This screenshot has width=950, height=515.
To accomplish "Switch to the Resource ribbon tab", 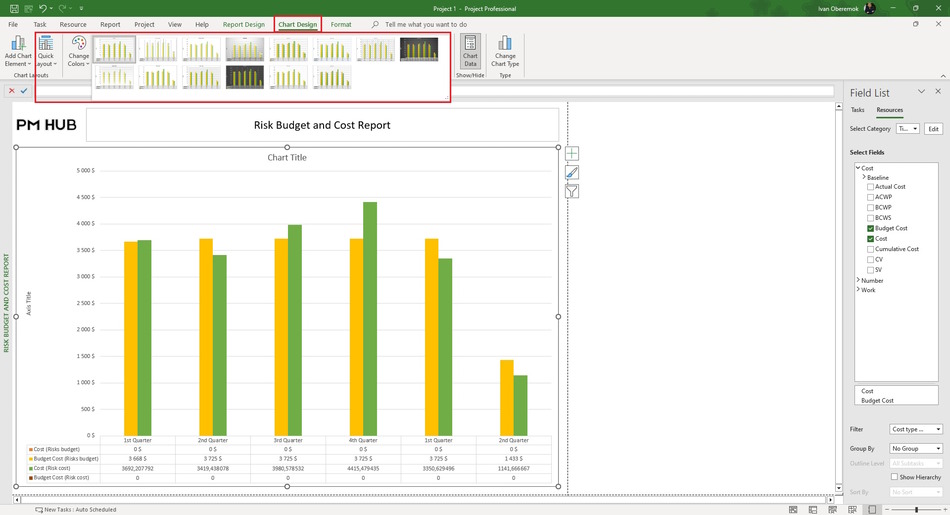I will click(x=73, y=24).
